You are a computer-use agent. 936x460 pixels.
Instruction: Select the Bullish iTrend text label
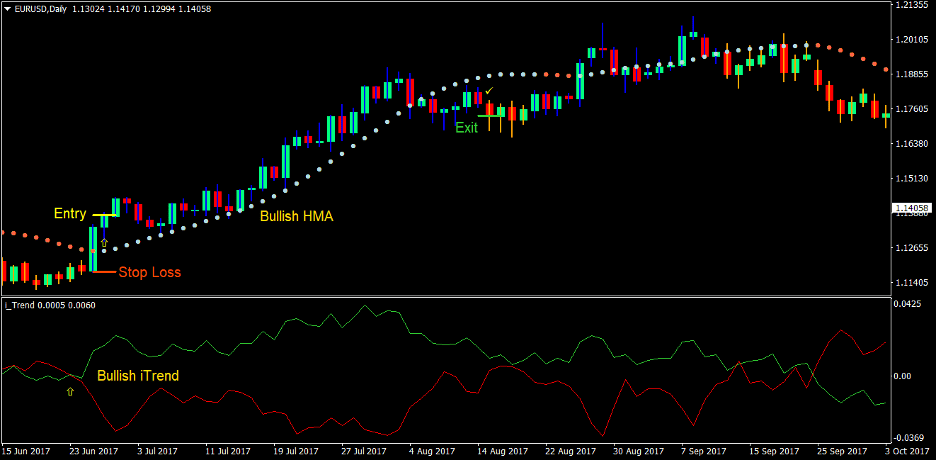(138, 376)
